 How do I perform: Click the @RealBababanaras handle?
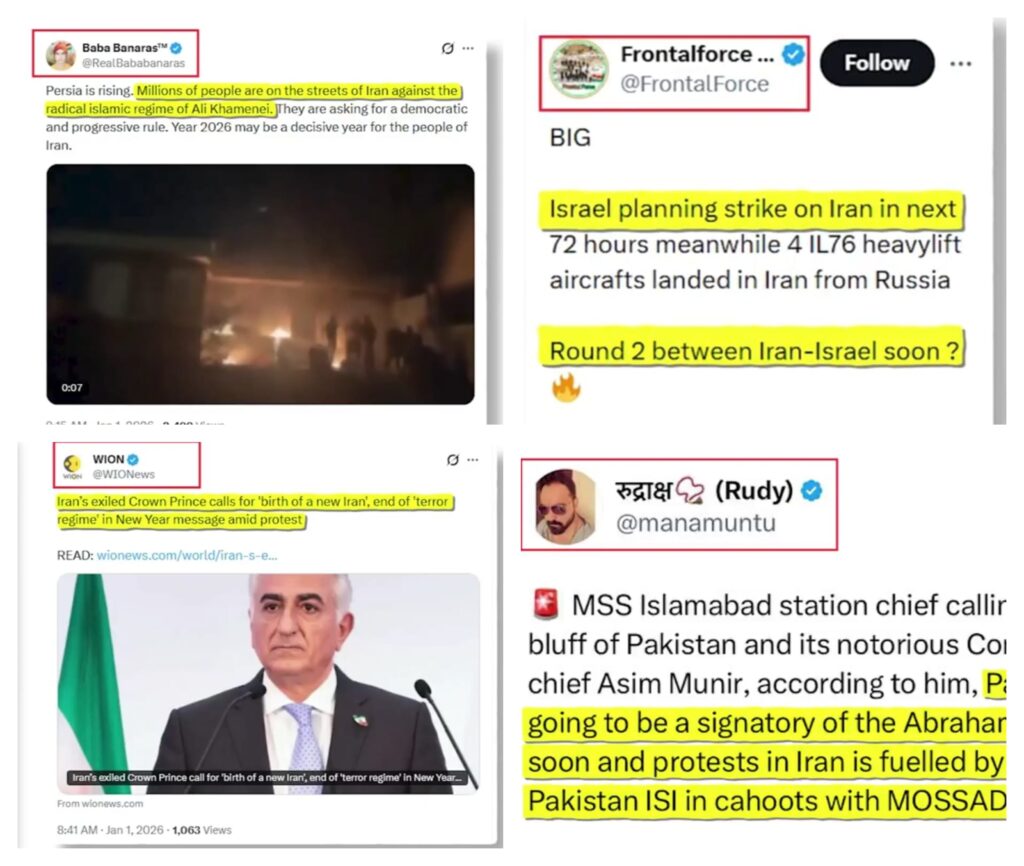[133, 63]
